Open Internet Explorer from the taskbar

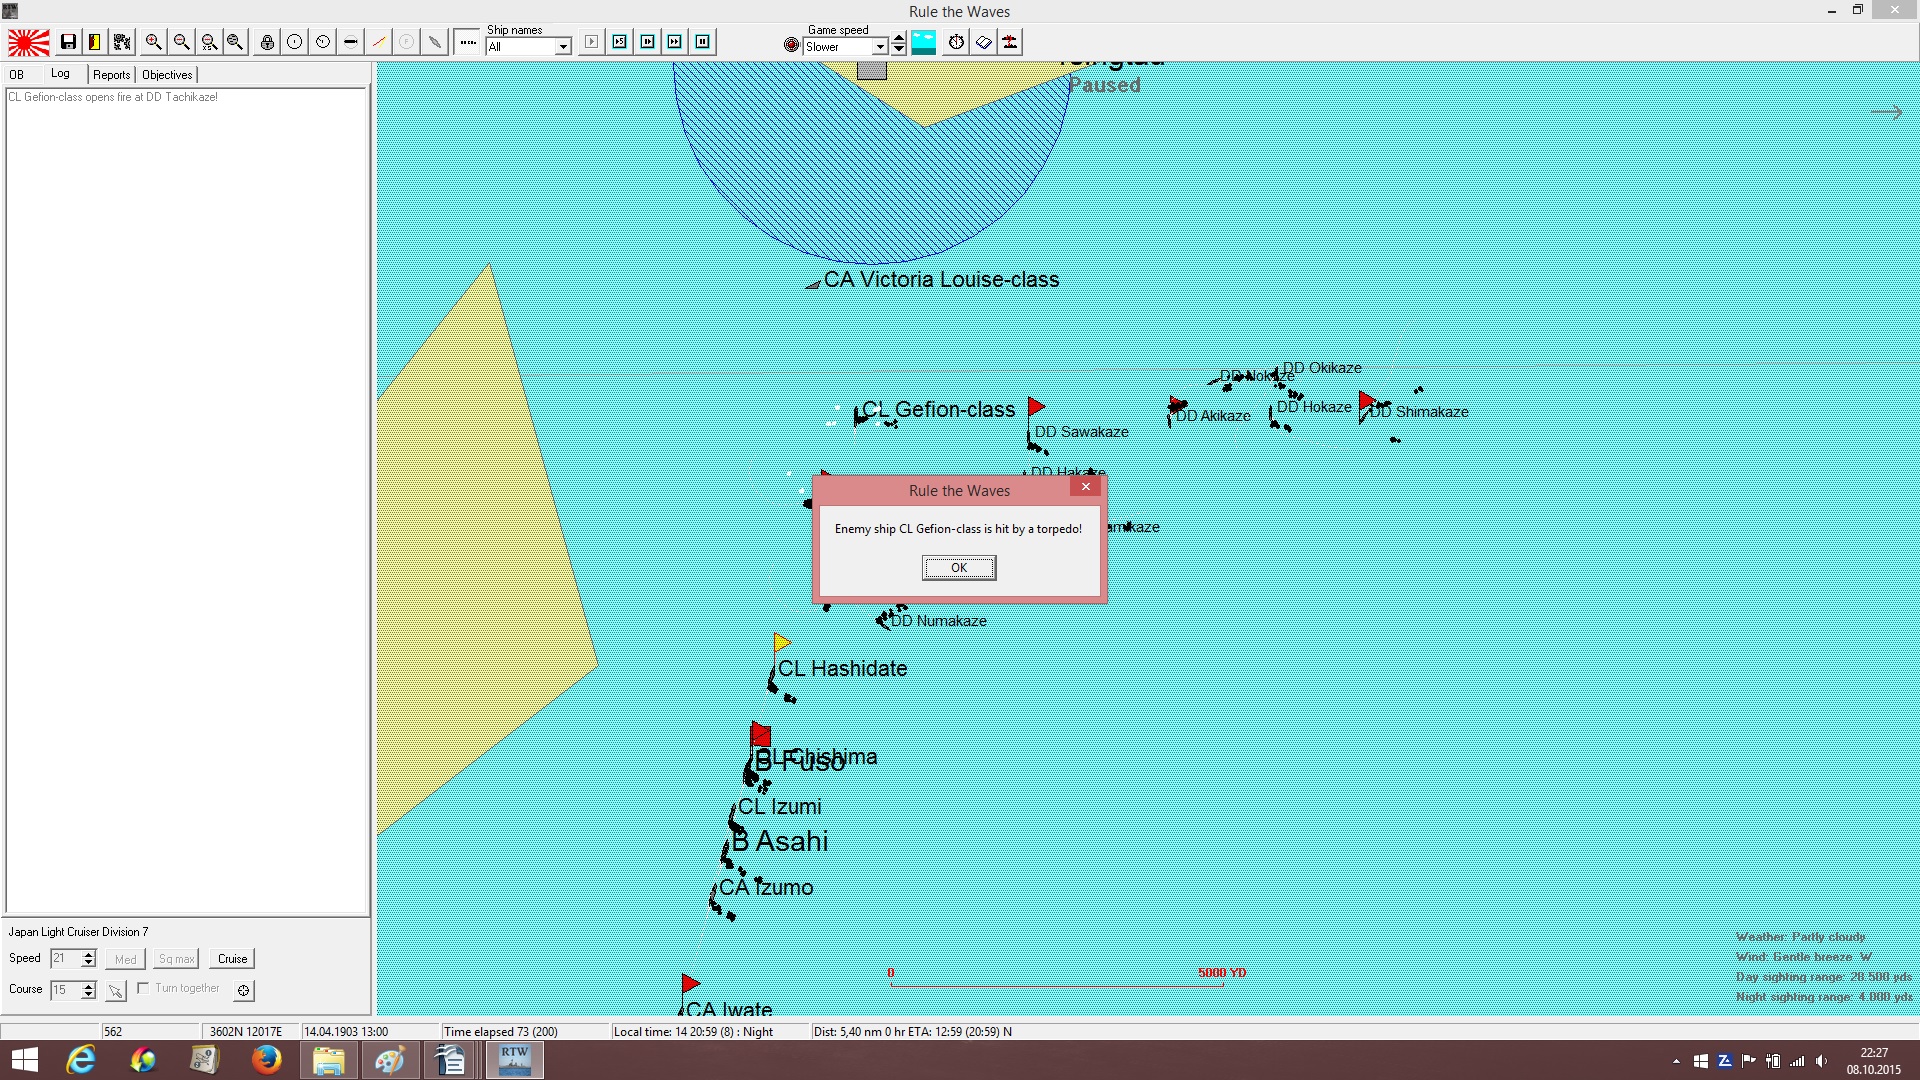[x=81, y=1060]
